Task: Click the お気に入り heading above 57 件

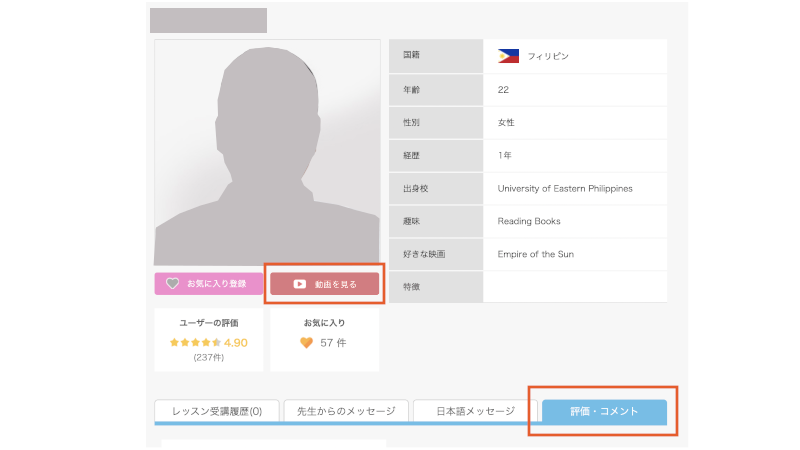Action: 324,323
